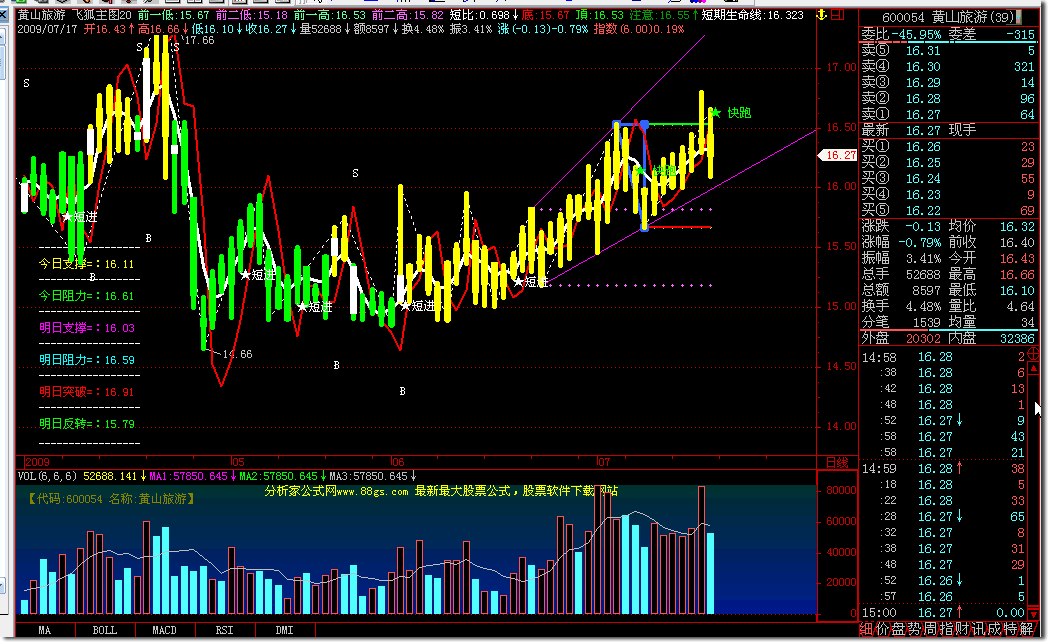Open the 特 tab in bottom-right panel

point(1011,629)
